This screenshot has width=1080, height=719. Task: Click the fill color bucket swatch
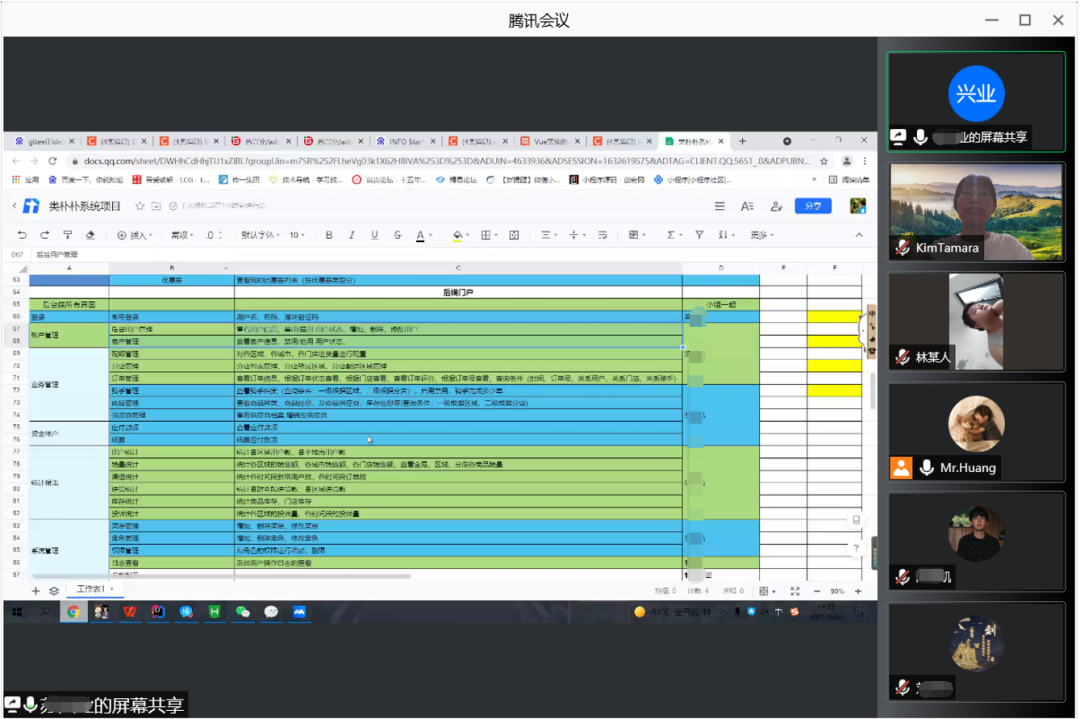point(457,236)
